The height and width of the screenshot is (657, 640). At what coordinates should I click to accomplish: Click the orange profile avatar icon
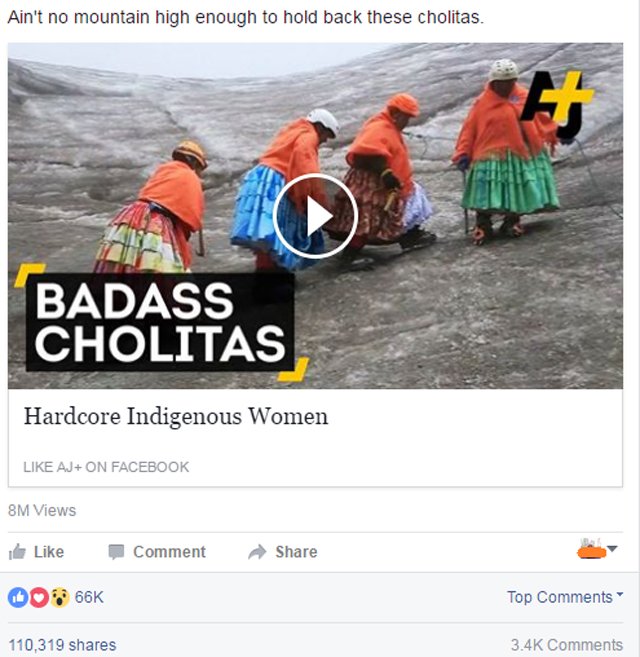[x=591, y=549]
